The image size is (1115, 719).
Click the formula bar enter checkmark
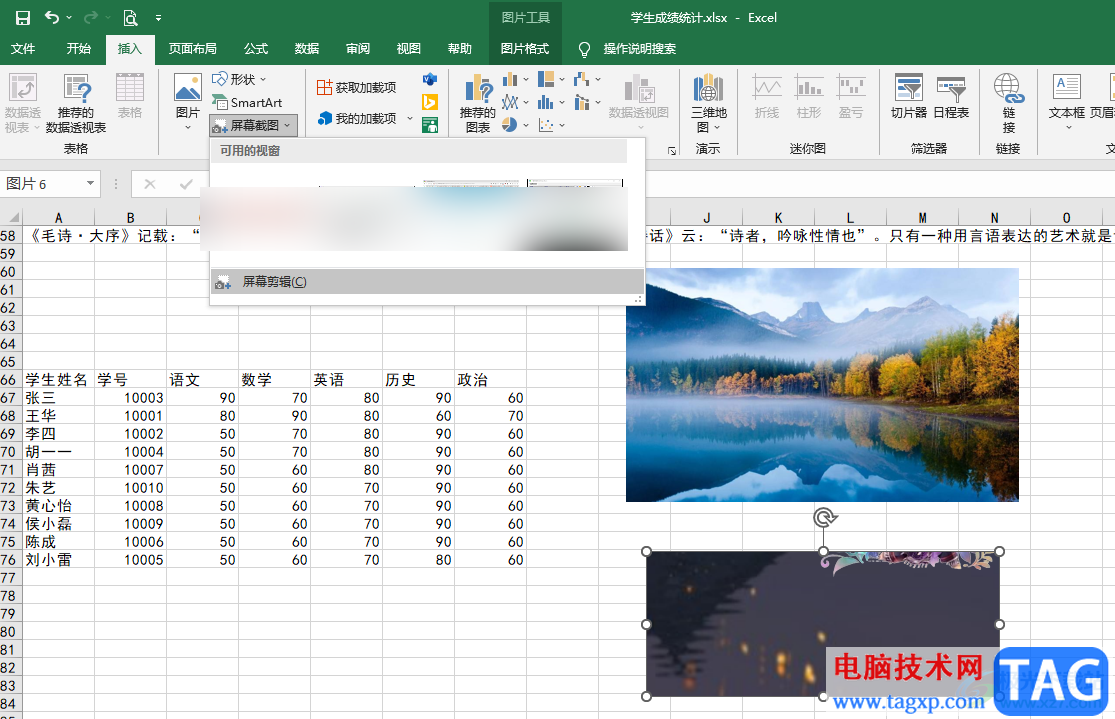tap(186, 184)
